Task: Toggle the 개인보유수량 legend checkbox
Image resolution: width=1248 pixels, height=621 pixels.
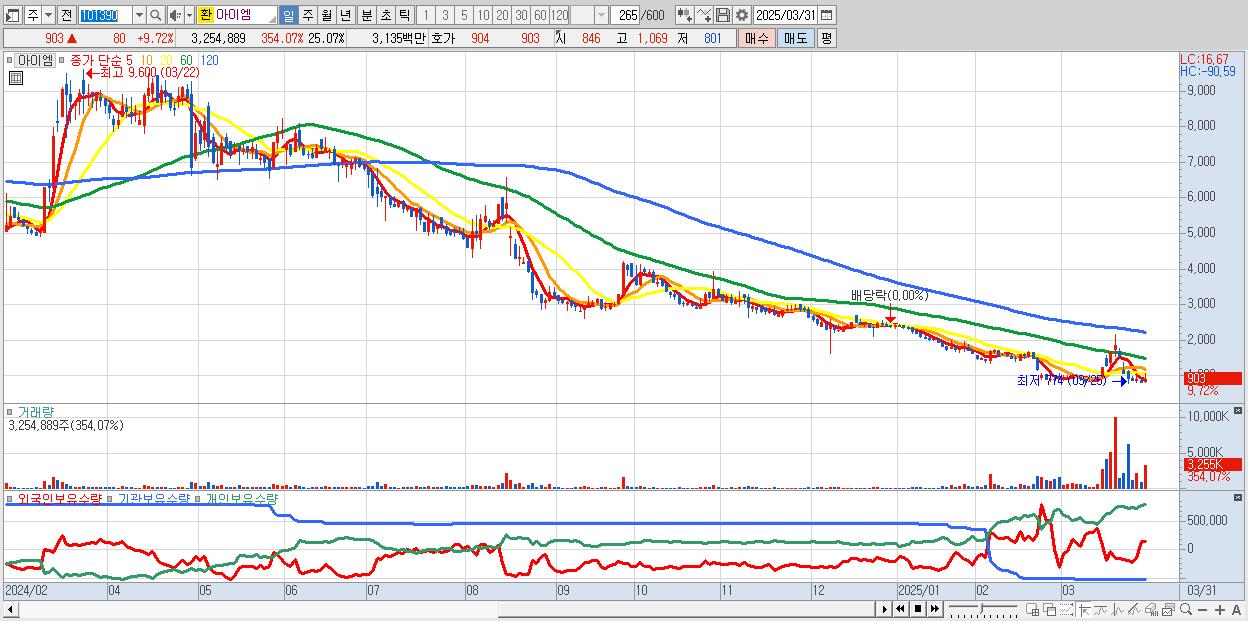Action: tap(197, 498)
